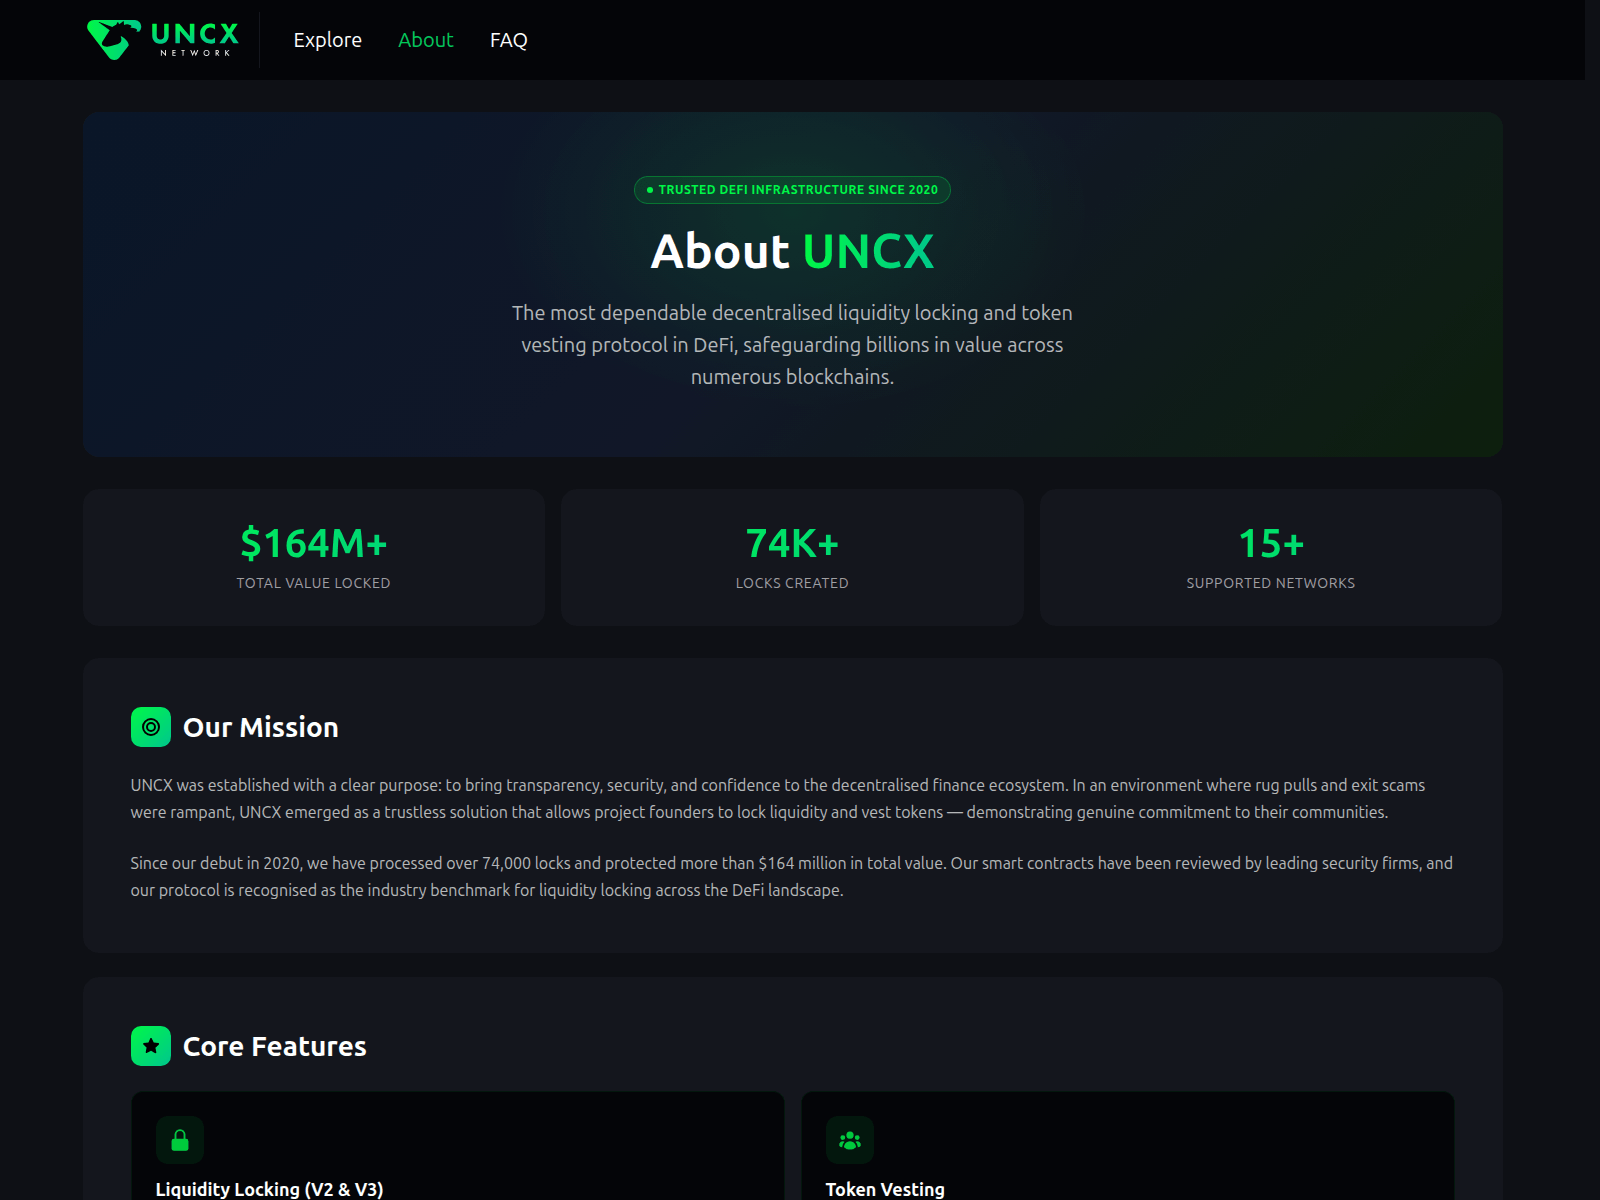Image resolution: width=1600 pixels, height=1200 pixels.
Task: Open the Explore nav item
Action: (x=328, y=40)
